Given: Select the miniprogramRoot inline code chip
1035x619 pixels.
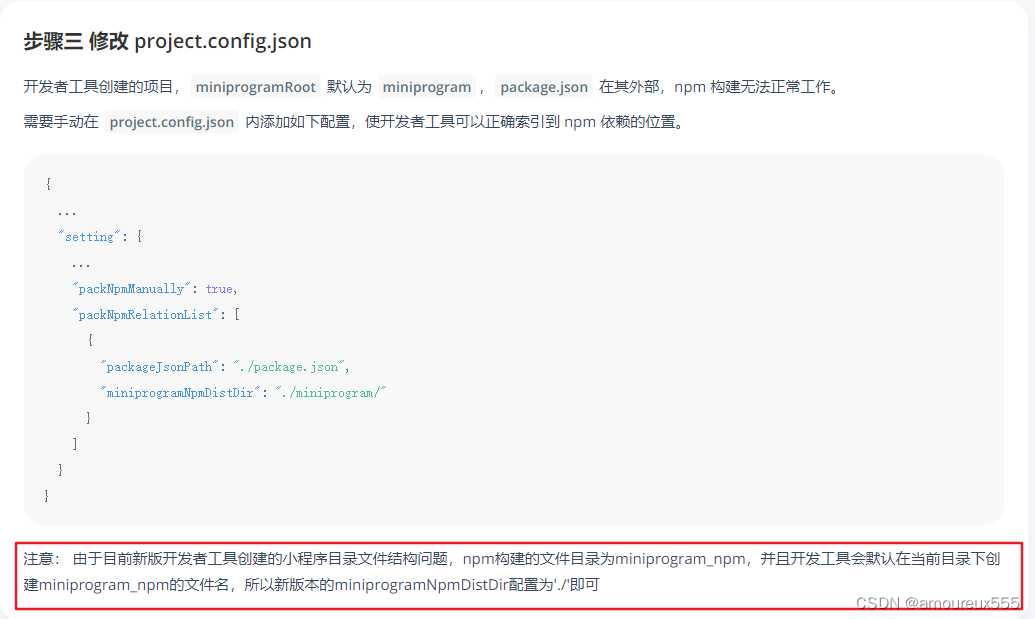Looking at the screenshot, I should 255,87.
